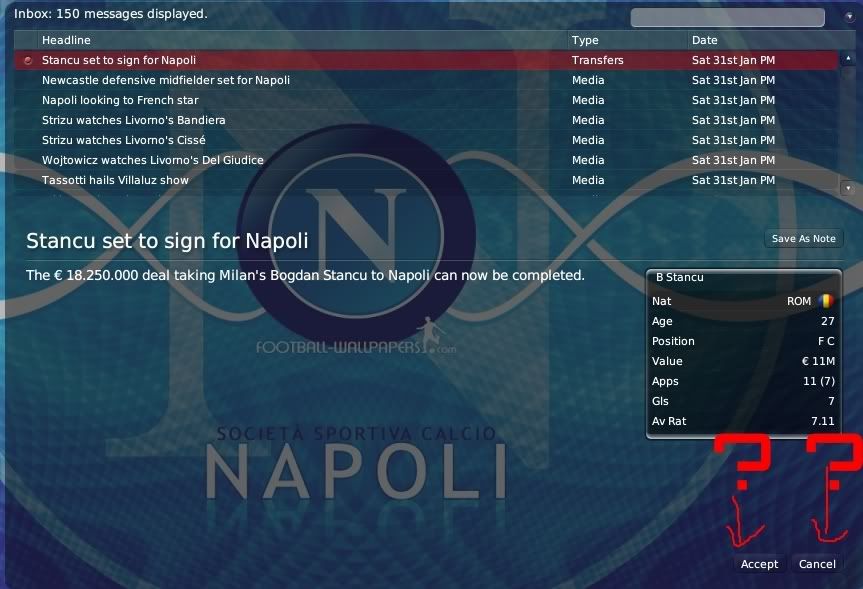Click the Apps 11 (7) value
Image resolution: width=863 pixels, height=589 pixels.
818,381
